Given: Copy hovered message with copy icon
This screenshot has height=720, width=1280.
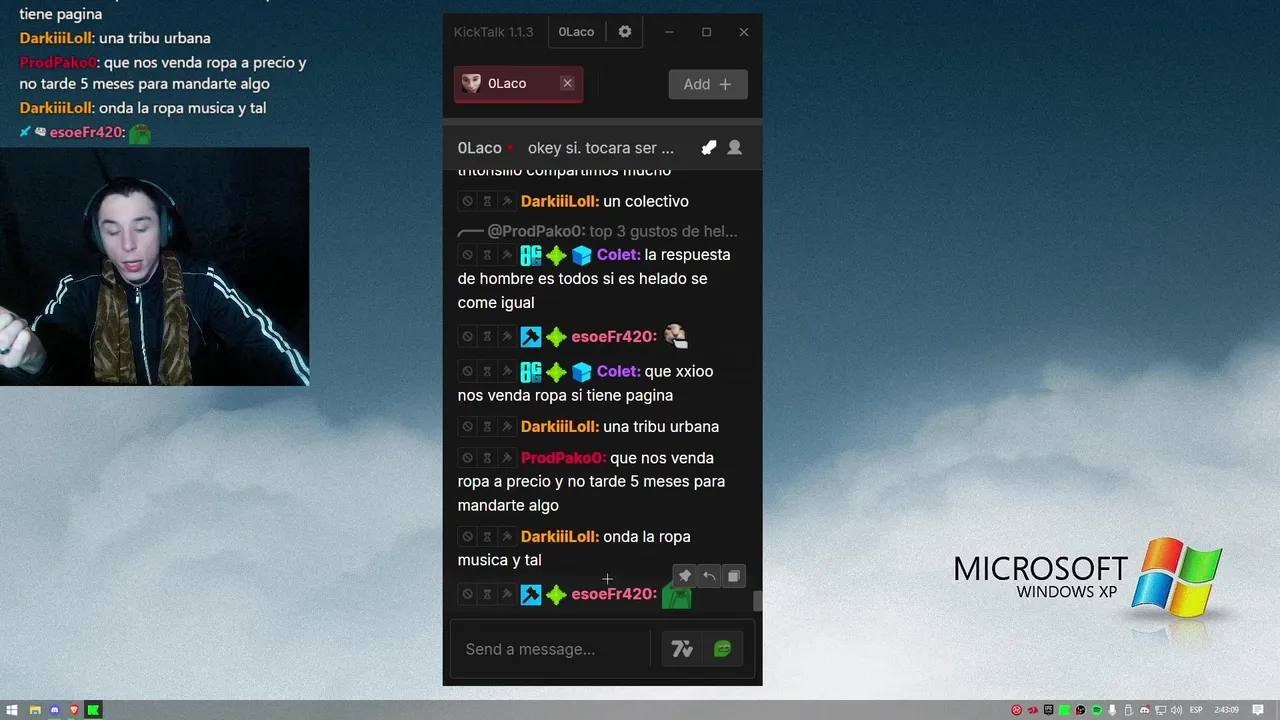Looking at the screenshot, I should [x=733, y=576].
